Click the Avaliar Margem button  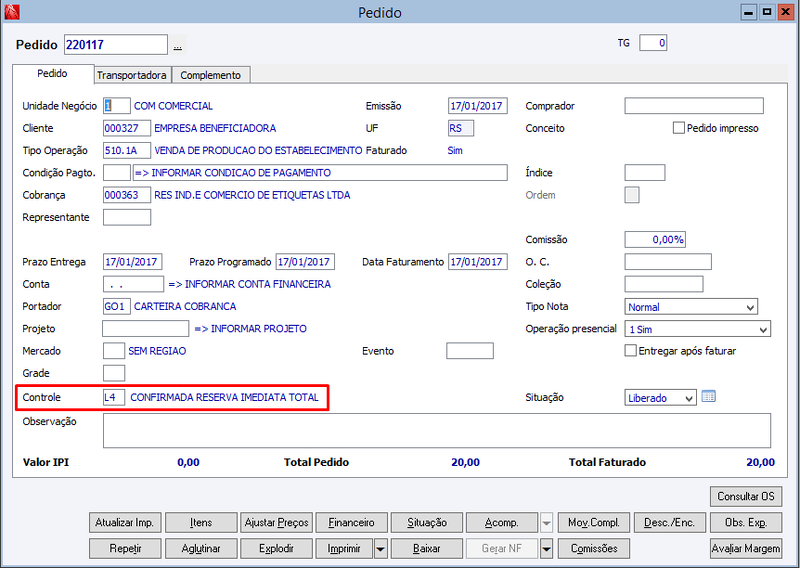745,549
